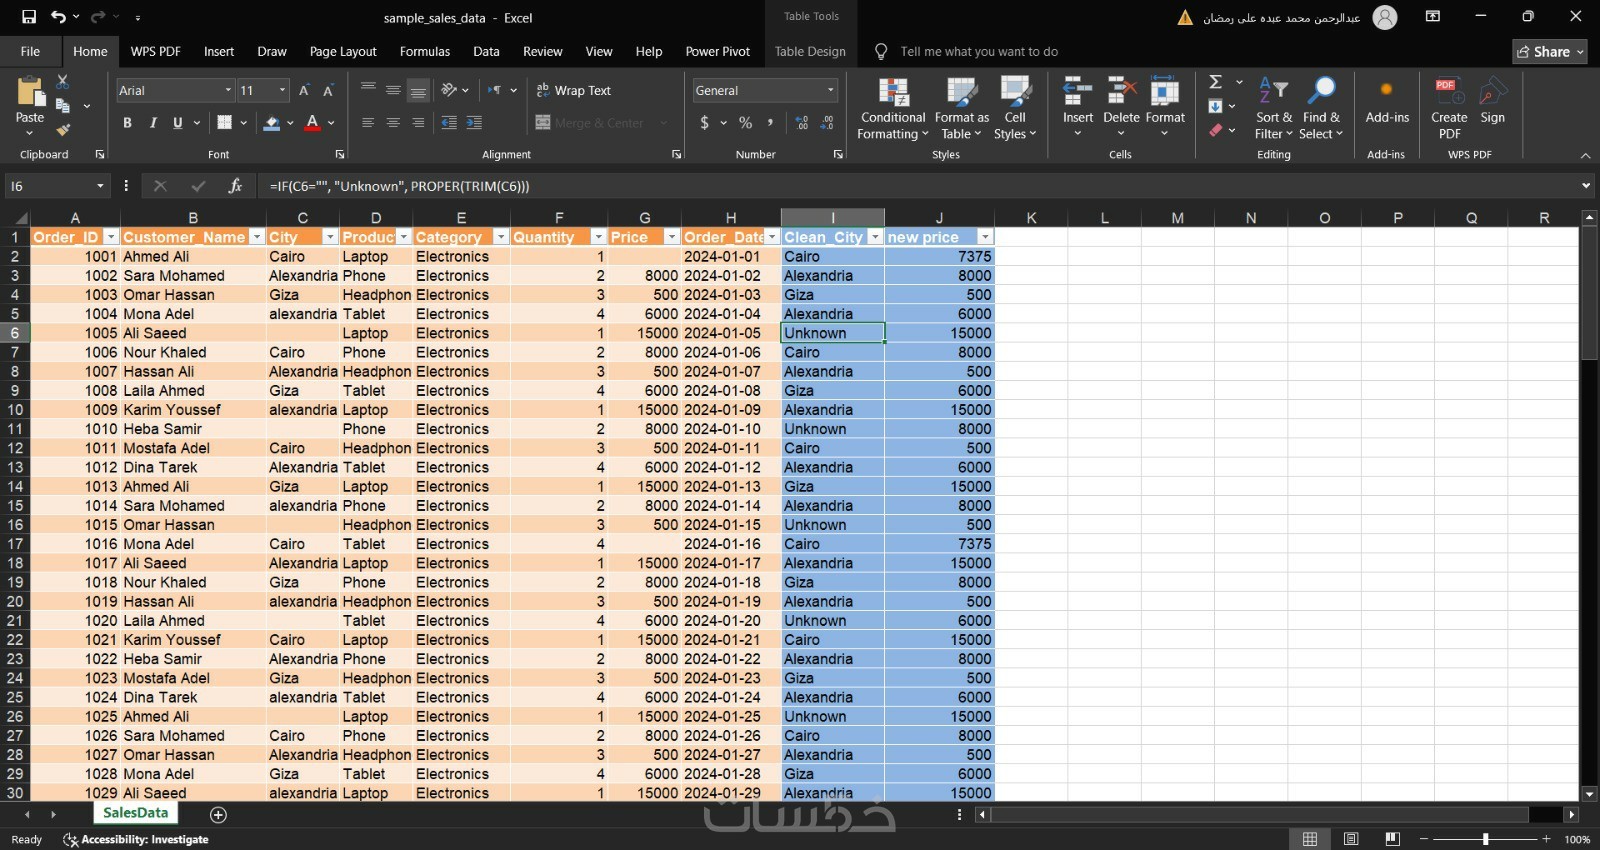Open the Add-ins button
1600x850 pixels.
click(x=1387, y=103)
